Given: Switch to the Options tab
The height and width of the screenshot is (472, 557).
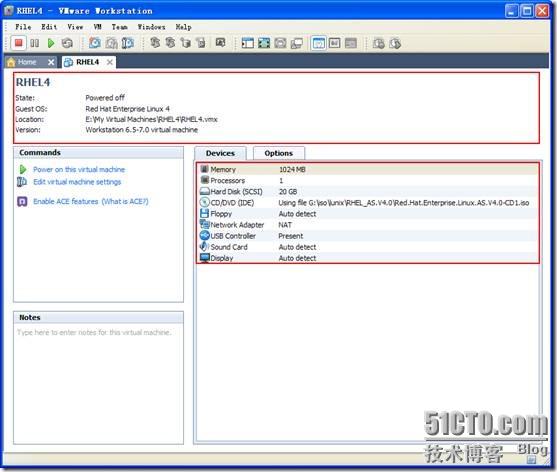Looking at the screenshot, I should coord(278,153).
